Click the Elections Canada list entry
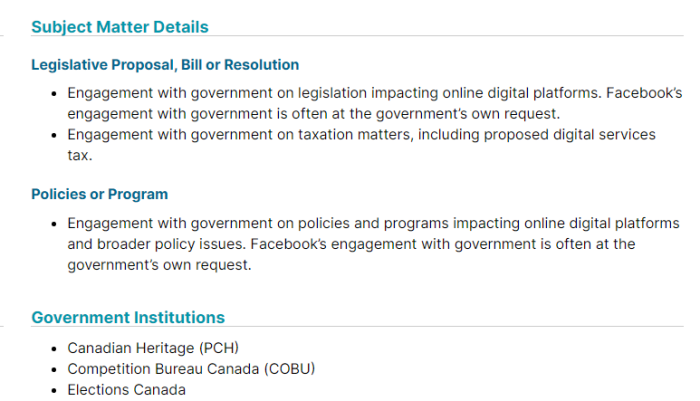The image size is (700, 401). (126, 390)
